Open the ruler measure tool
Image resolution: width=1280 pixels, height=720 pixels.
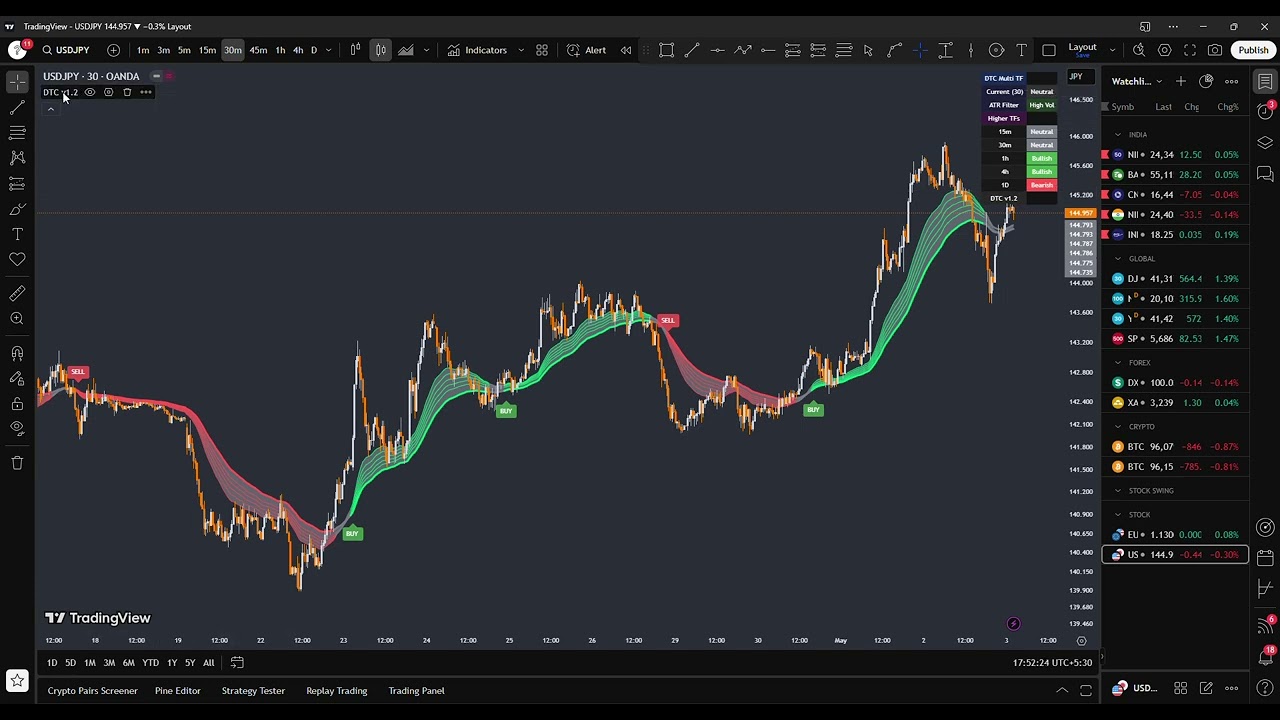tap(17, 293)
